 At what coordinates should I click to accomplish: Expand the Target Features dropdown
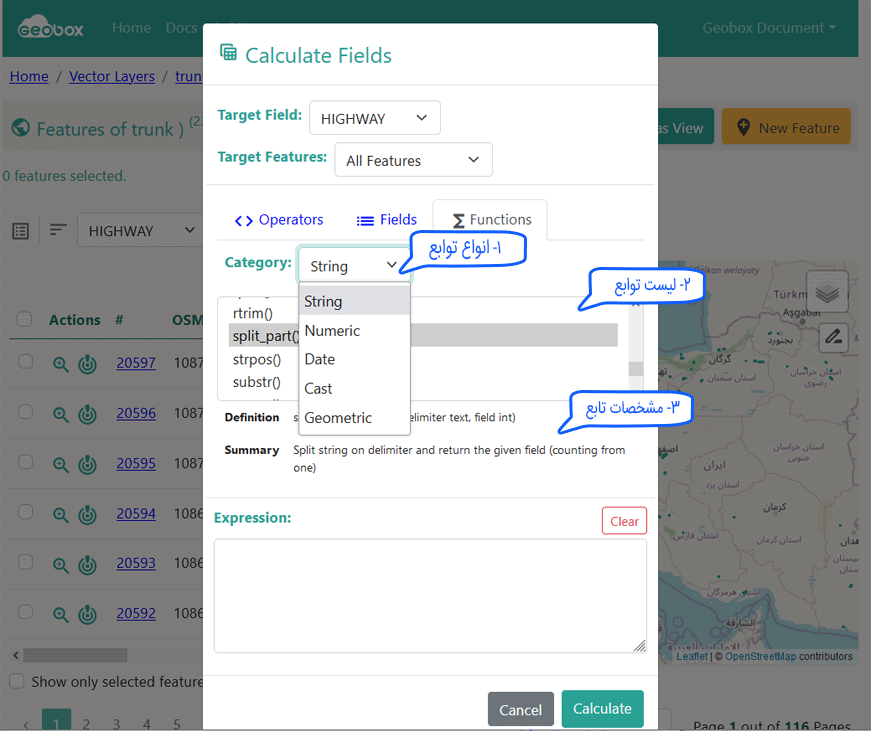tap(412, 160)
